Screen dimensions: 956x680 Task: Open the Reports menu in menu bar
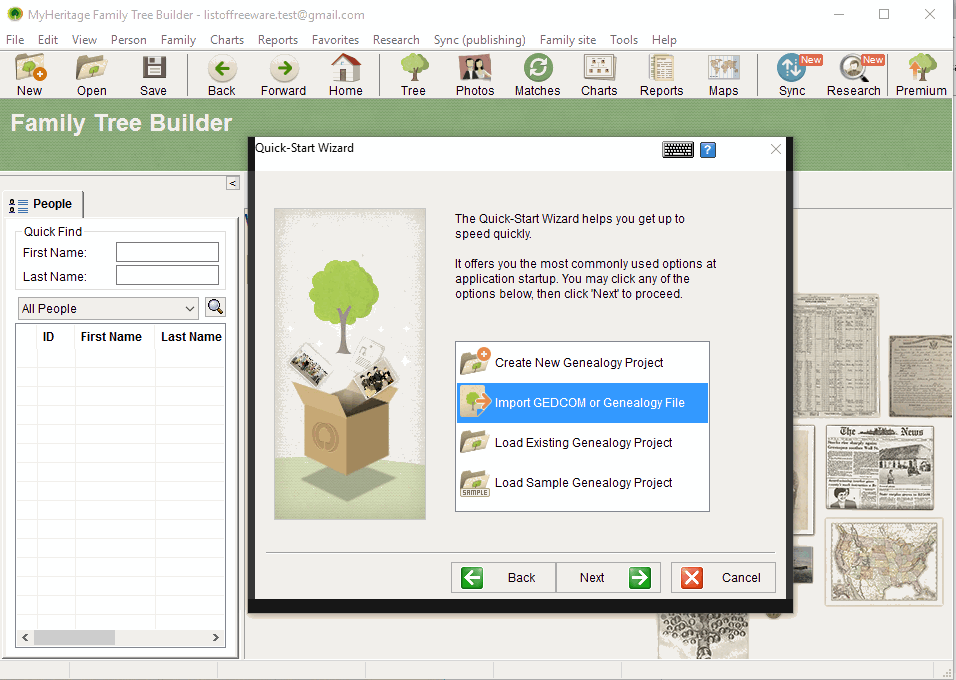(x=277, y=40)
